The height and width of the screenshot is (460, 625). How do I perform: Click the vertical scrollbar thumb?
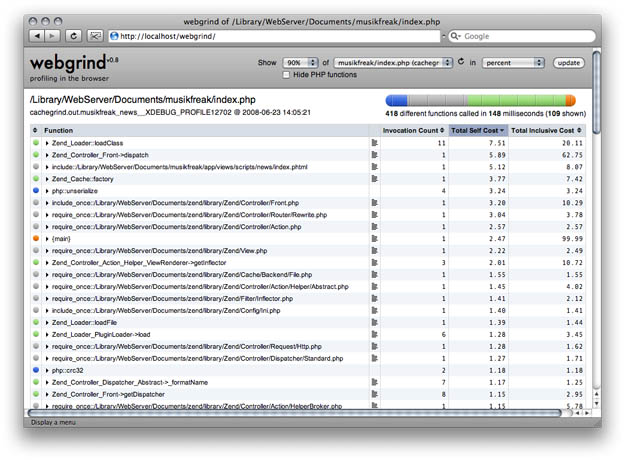(596, 92)
